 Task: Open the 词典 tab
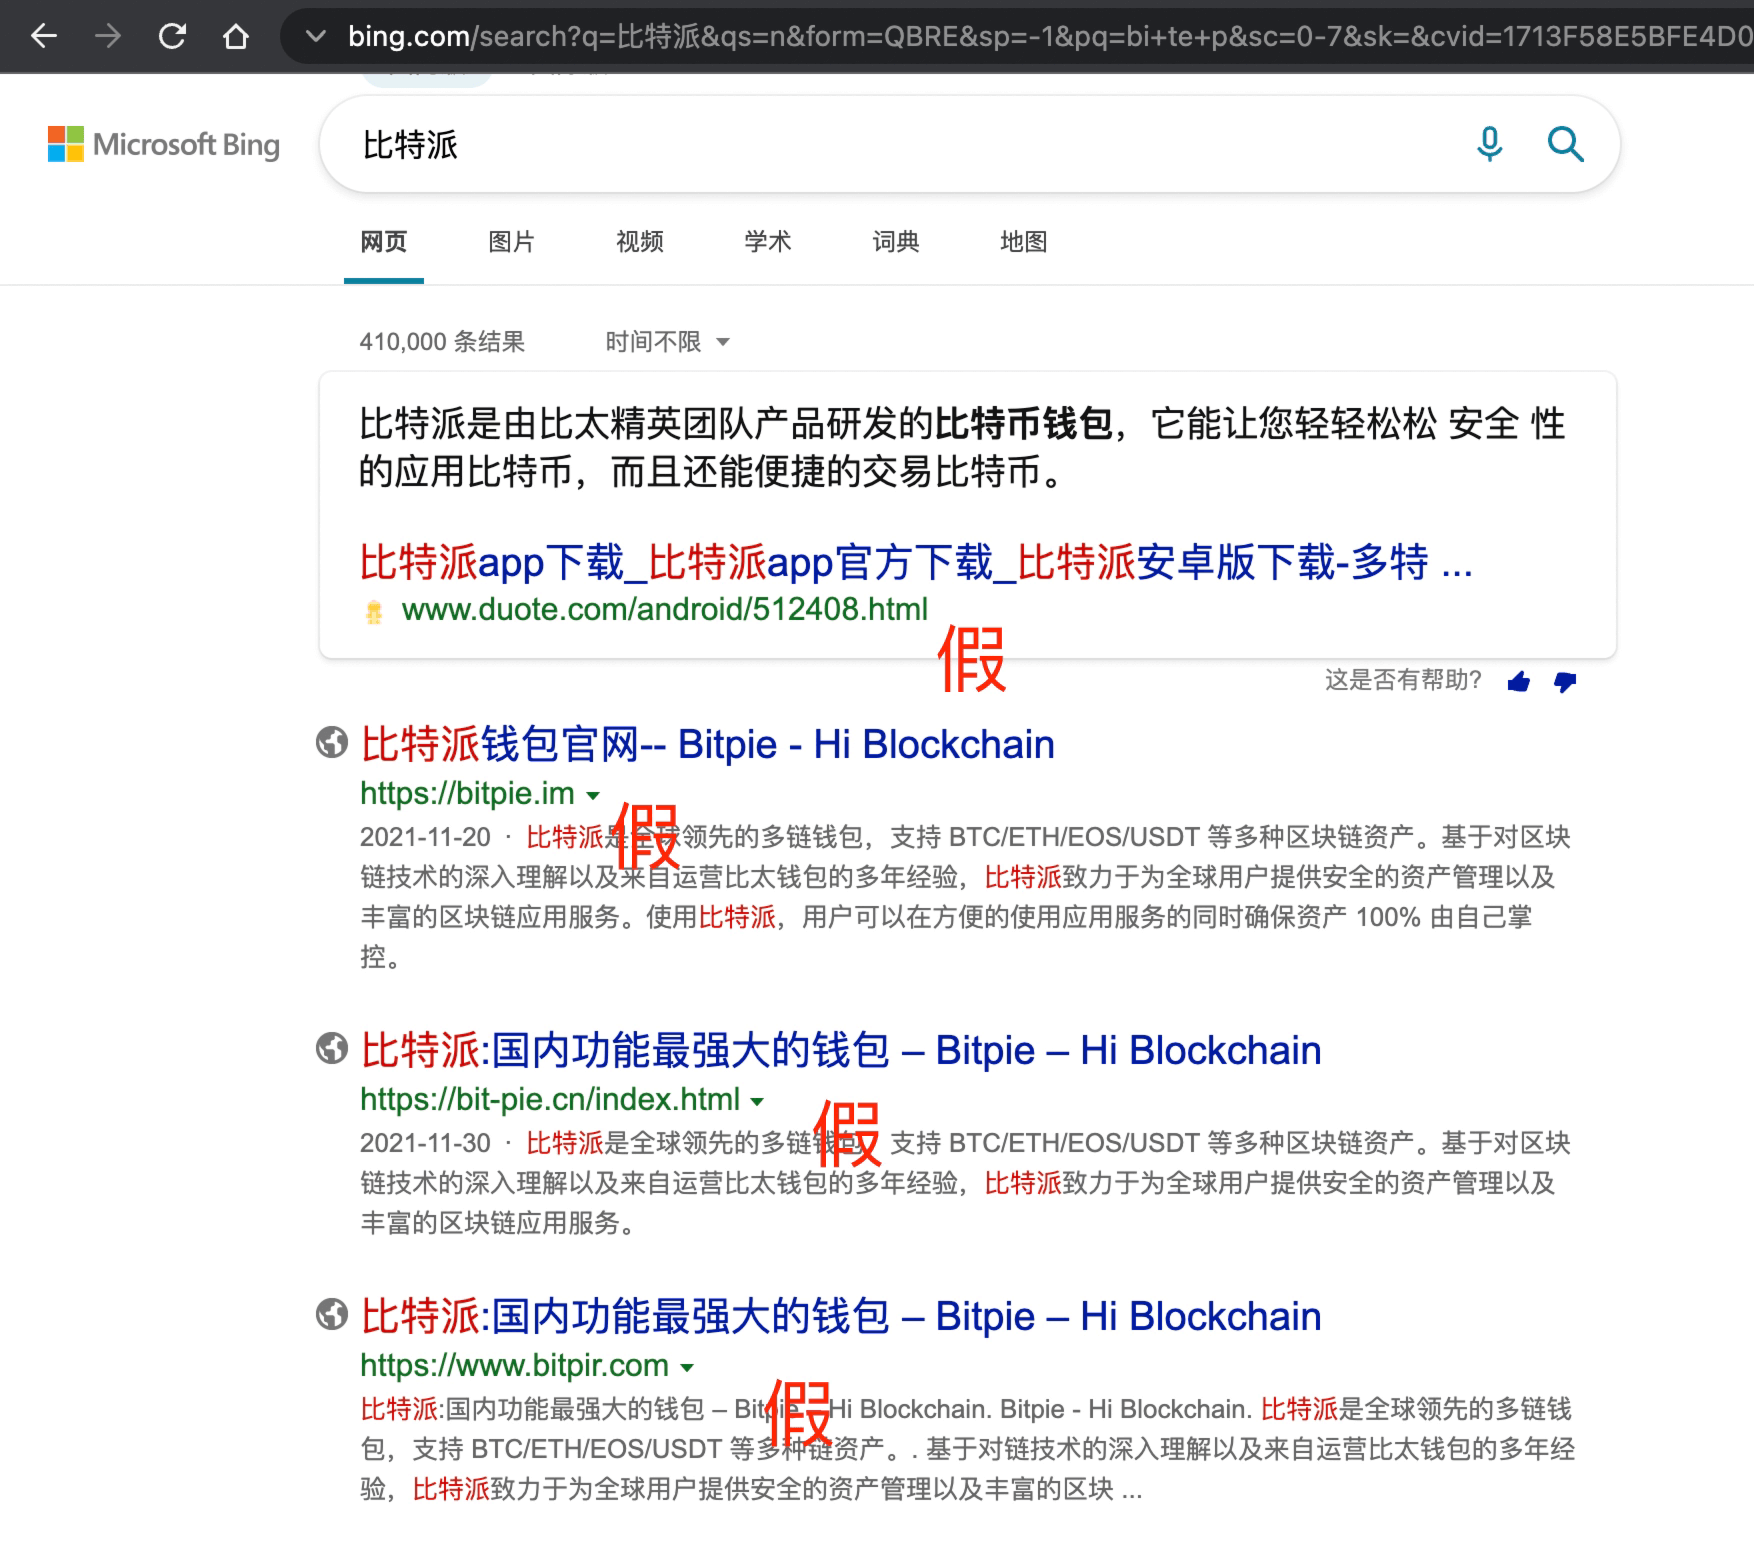point(896,242)
